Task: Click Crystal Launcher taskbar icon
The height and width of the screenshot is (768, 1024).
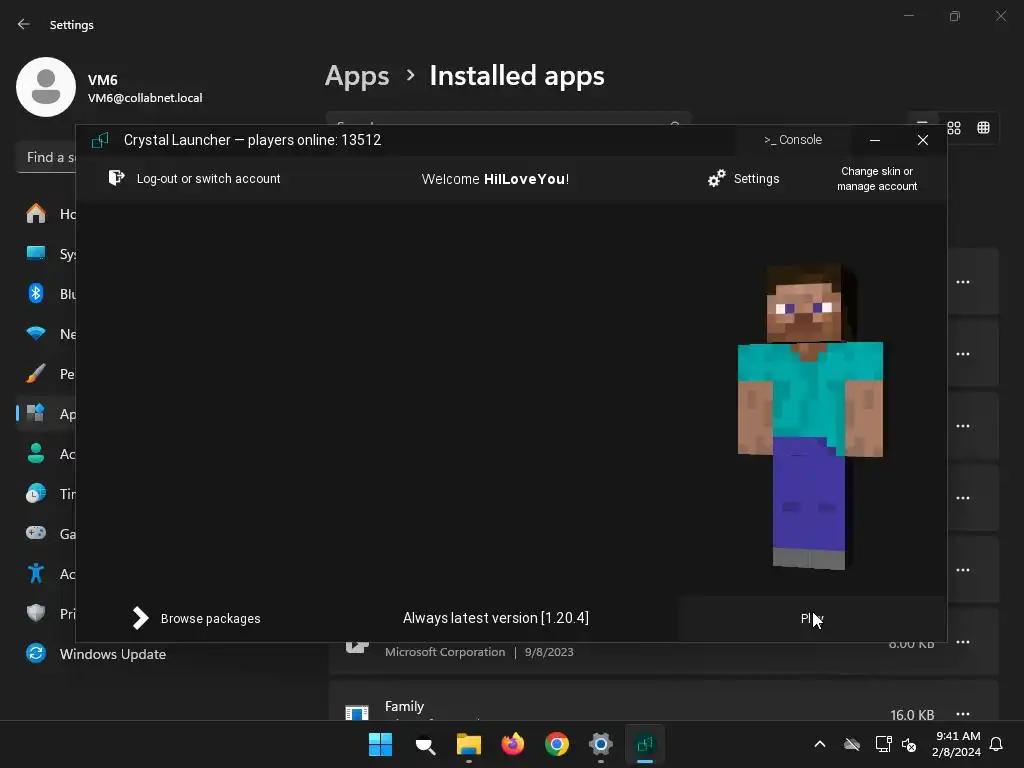Action: pyautogui.click(x=645, y=744)
